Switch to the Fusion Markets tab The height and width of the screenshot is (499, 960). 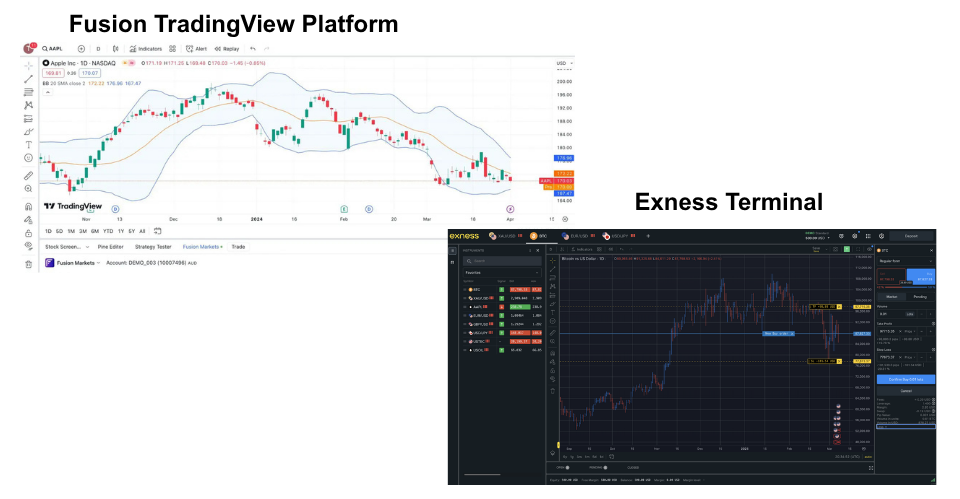click(203, 247)
